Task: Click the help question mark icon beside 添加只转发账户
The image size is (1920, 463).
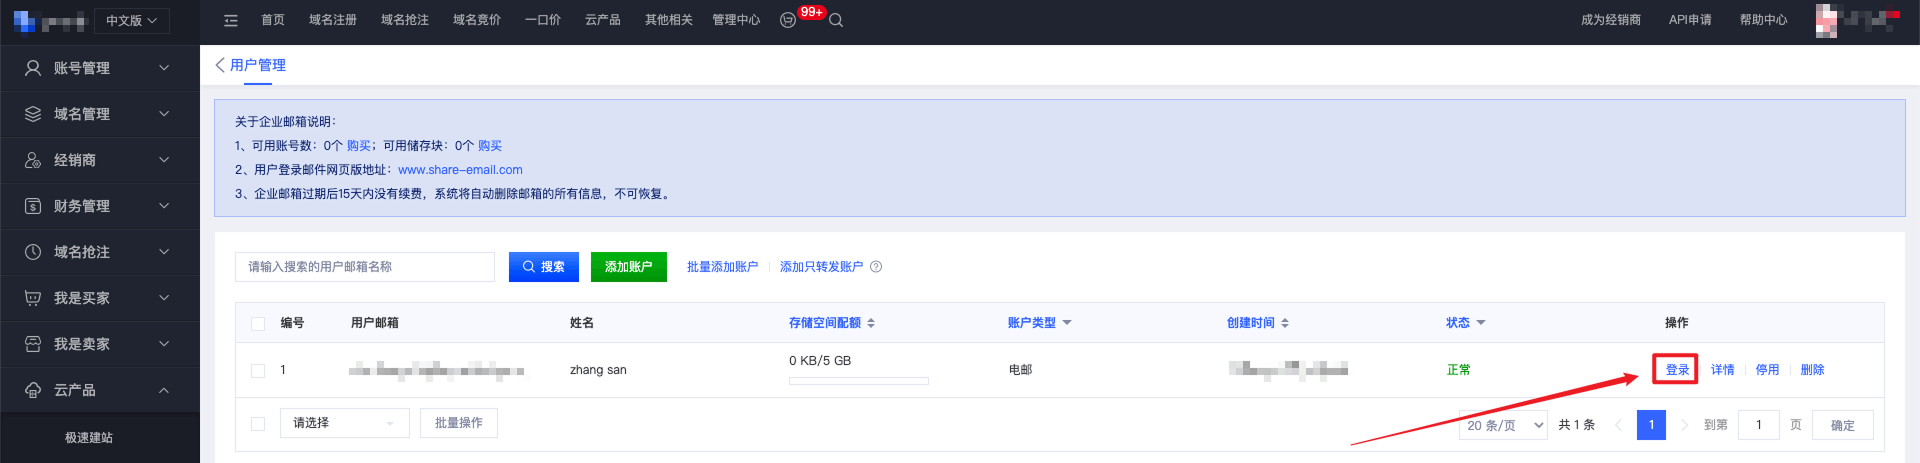Action: 876,267
